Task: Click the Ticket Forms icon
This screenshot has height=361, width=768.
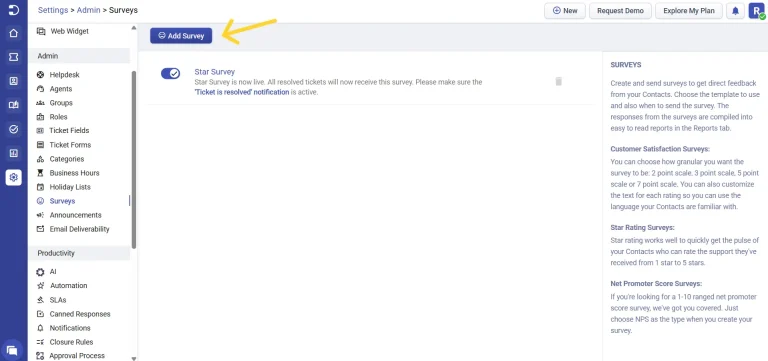Action: click(40, 145)
